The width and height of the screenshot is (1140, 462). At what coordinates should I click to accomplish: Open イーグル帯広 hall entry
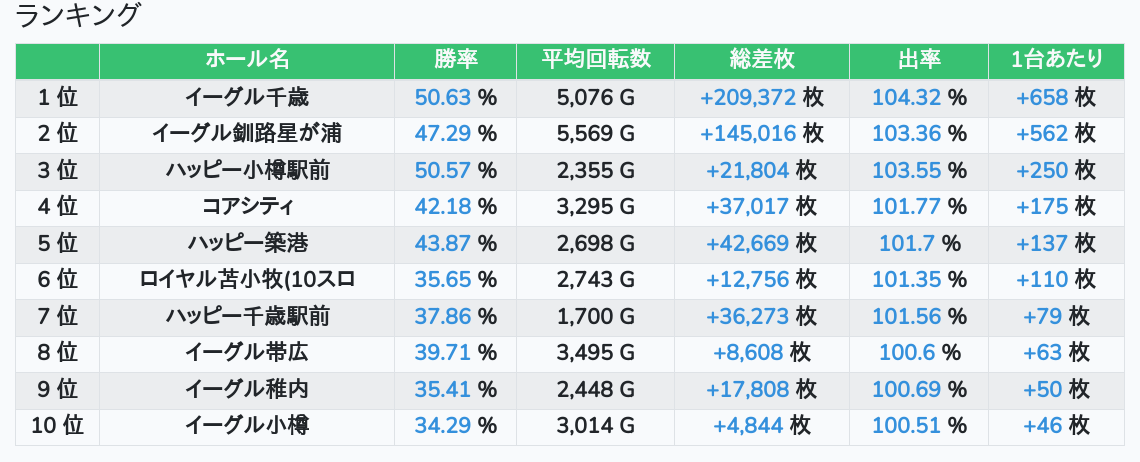click(x=247, y=353)
